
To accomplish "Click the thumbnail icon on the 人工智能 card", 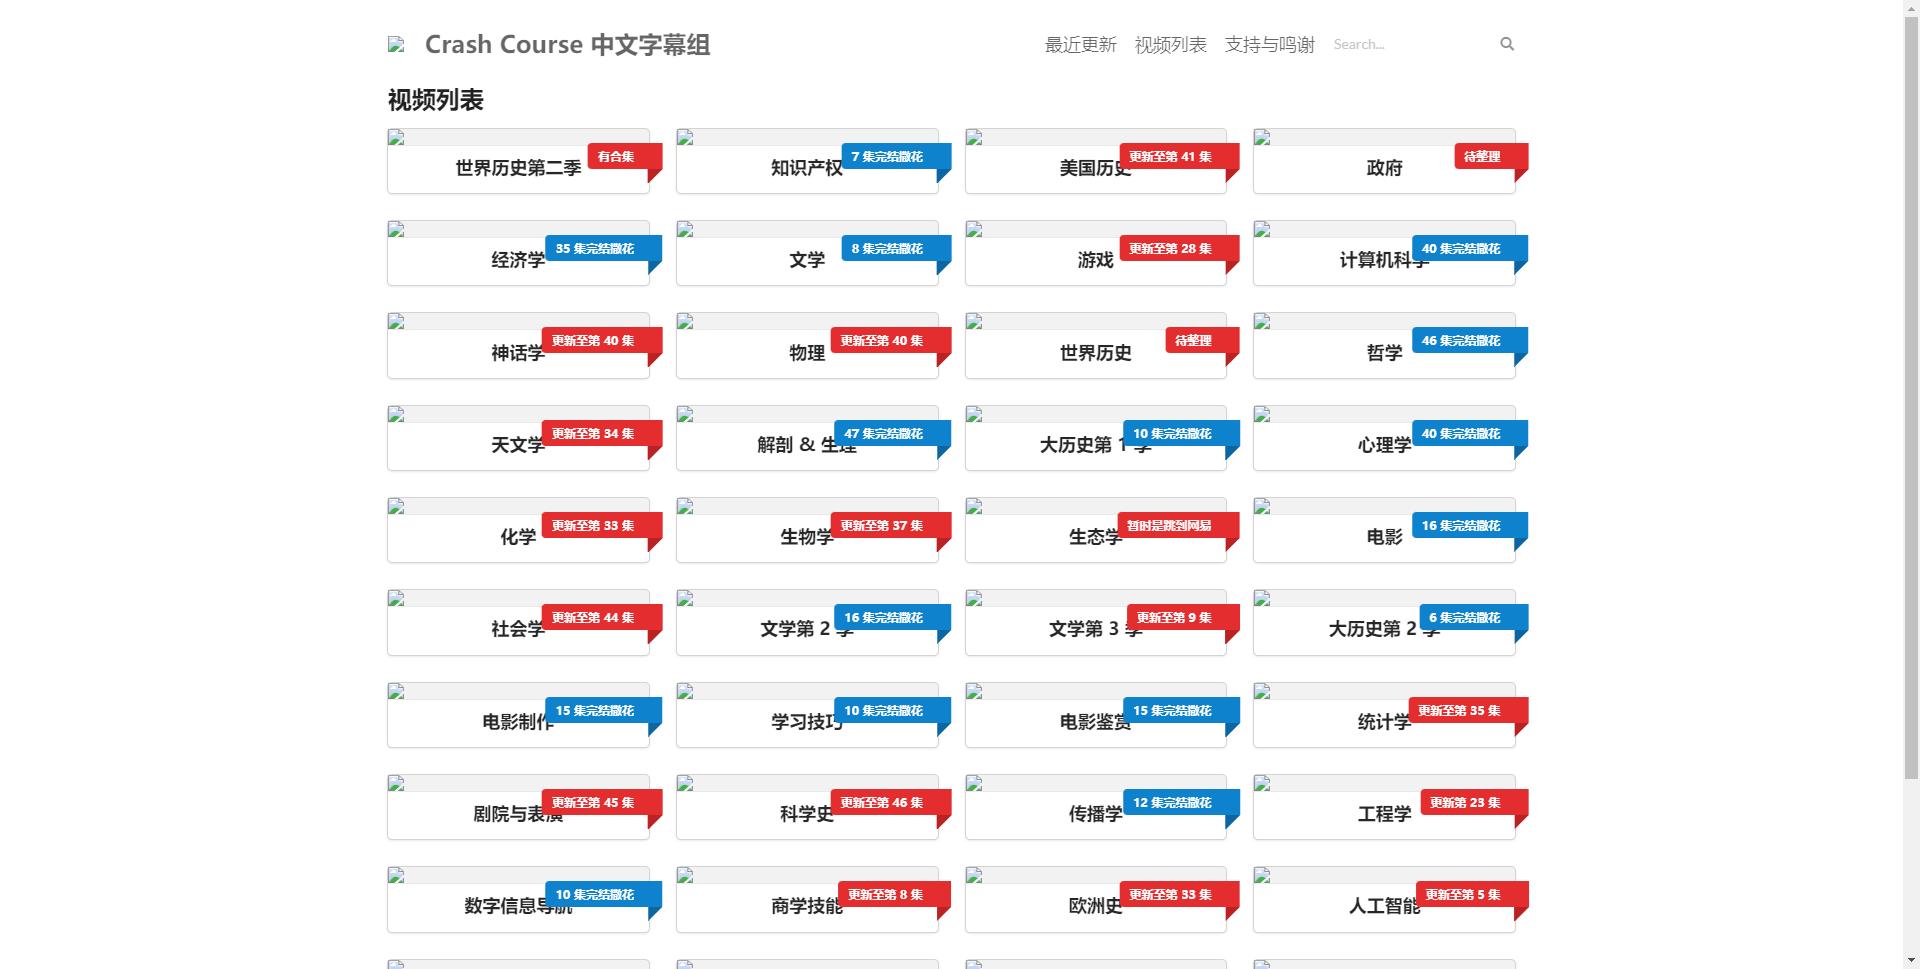I will tap(1264, 877).
